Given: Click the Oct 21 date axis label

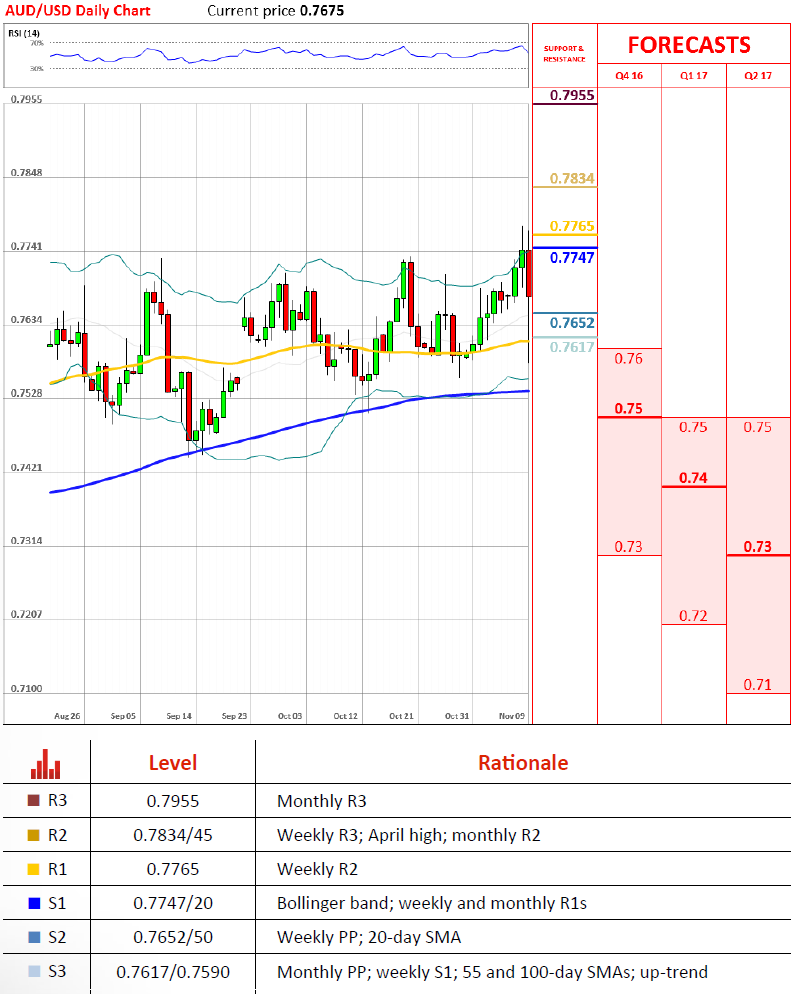Looking at the screenshot, I should coord(401,716).
